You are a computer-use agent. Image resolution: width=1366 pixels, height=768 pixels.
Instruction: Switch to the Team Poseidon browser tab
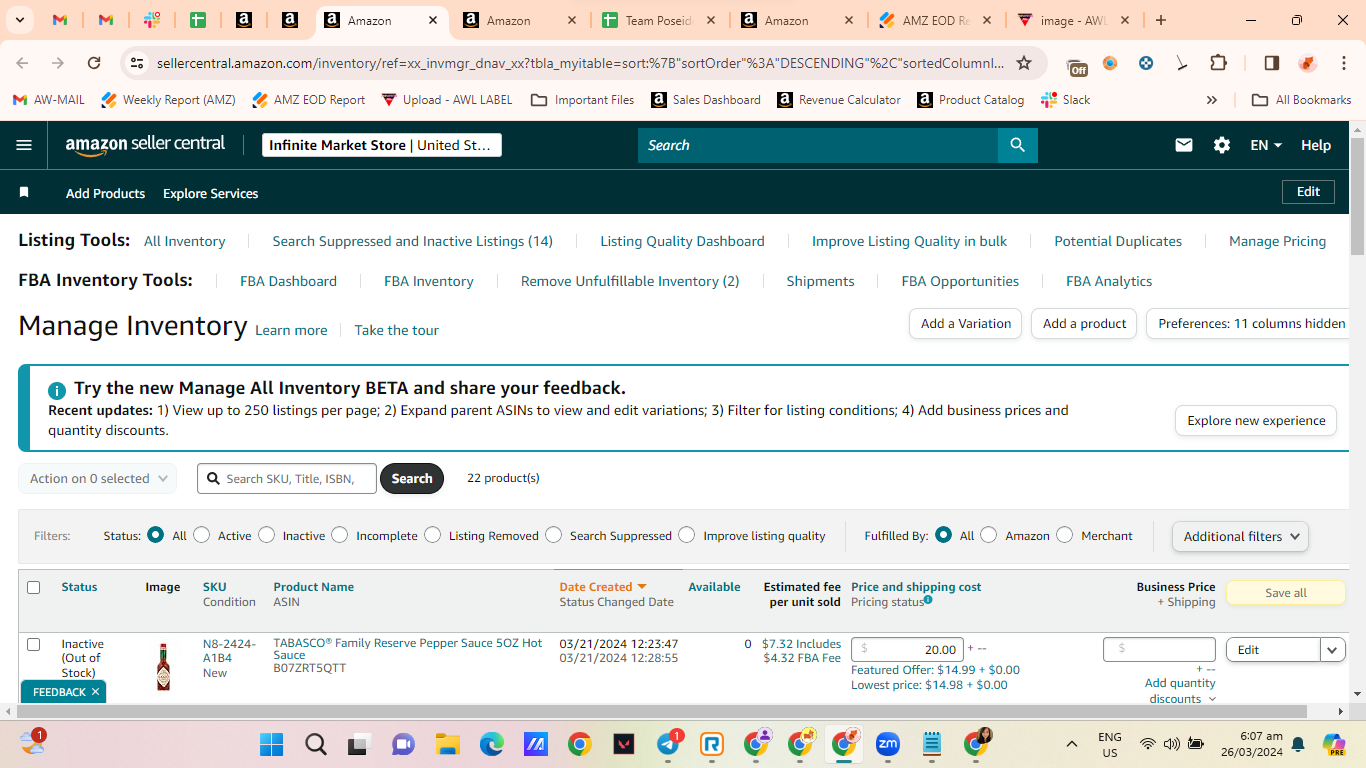(657, 20)
